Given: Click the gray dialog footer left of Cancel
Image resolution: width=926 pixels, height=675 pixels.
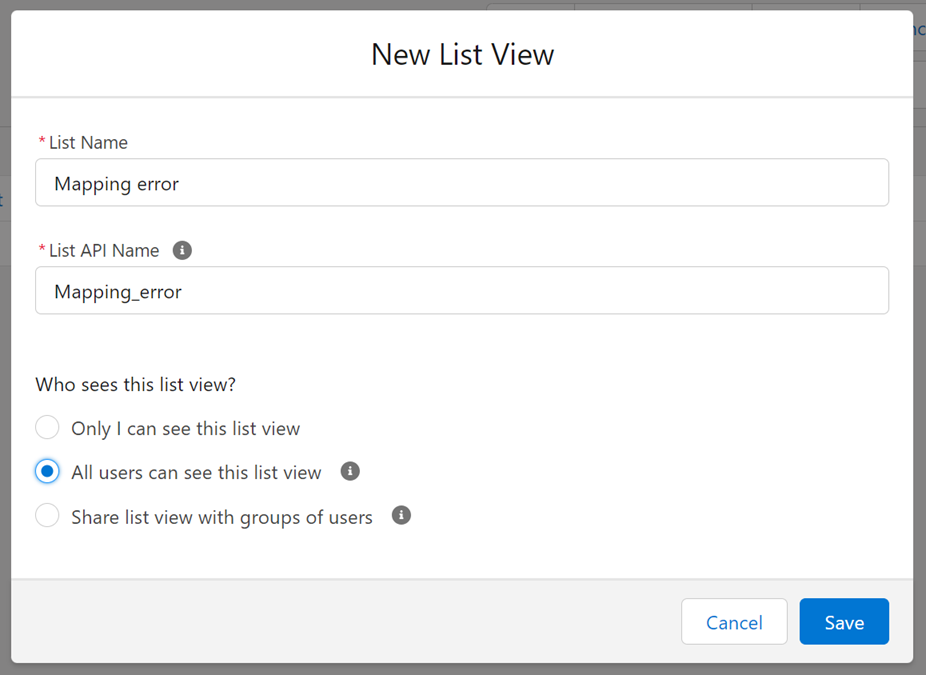Looking at the screenshot, I should coord(340,622).
